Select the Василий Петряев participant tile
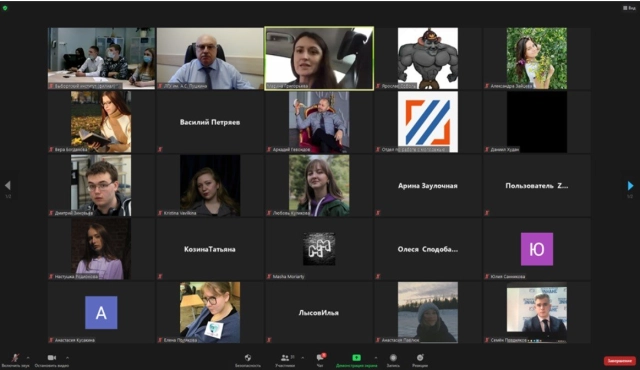This screenshot has width=640, height=370. pos(210,122)
